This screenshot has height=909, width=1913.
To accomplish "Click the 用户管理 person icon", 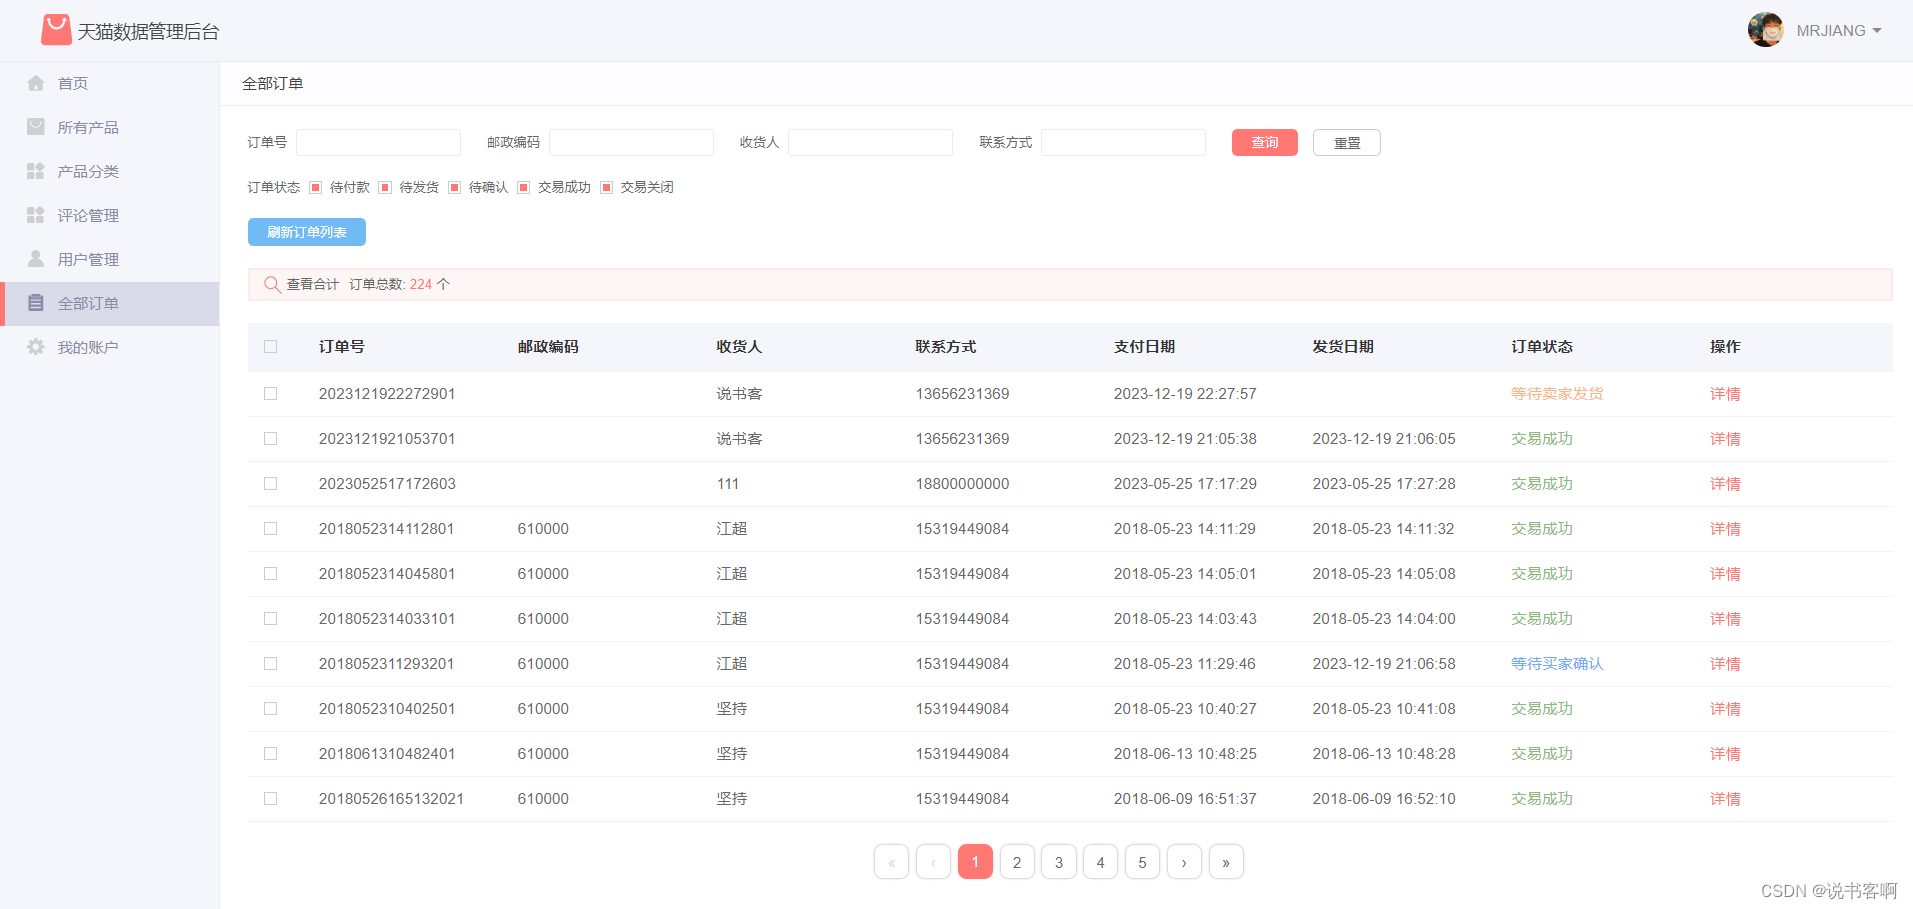I will [36, 259].
